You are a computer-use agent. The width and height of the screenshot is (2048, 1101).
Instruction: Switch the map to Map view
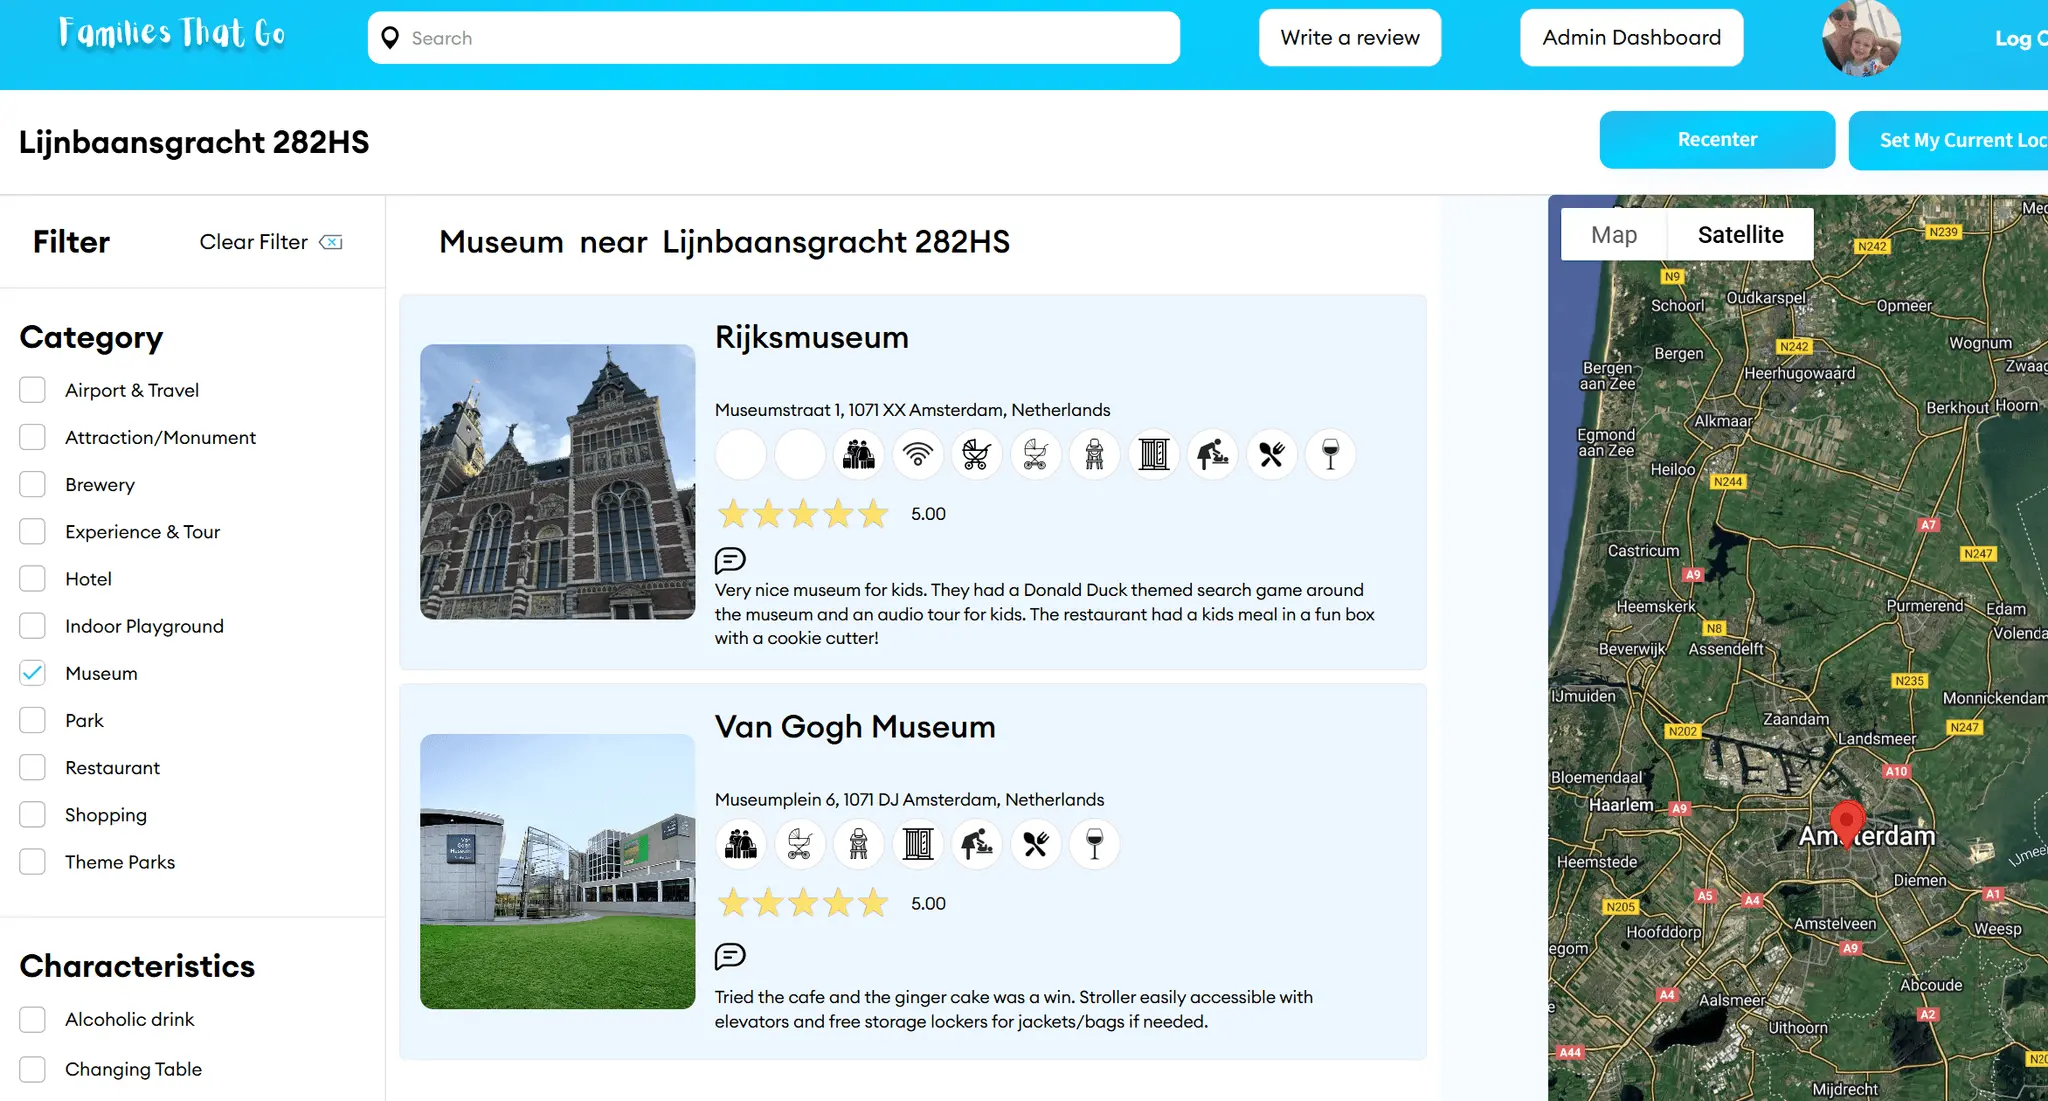pyautogui.click(x=1614, y=234)
